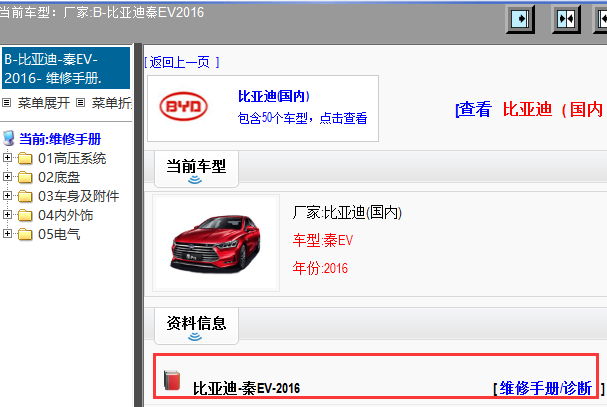Click the folder icon for 05电气
The image size is (607, 407).
(x=25, y=234)
